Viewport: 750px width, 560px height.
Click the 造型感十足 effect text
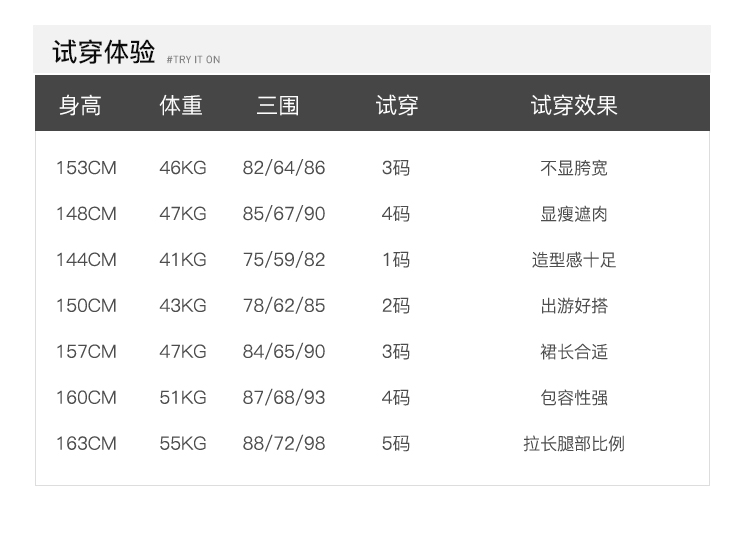pos(574,260)
